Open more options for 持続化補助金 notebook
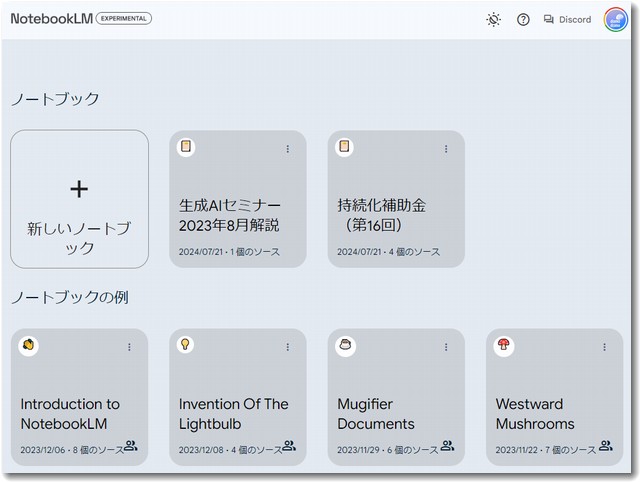The height and width of the screenshot is (482, 640). pos(446,149)
